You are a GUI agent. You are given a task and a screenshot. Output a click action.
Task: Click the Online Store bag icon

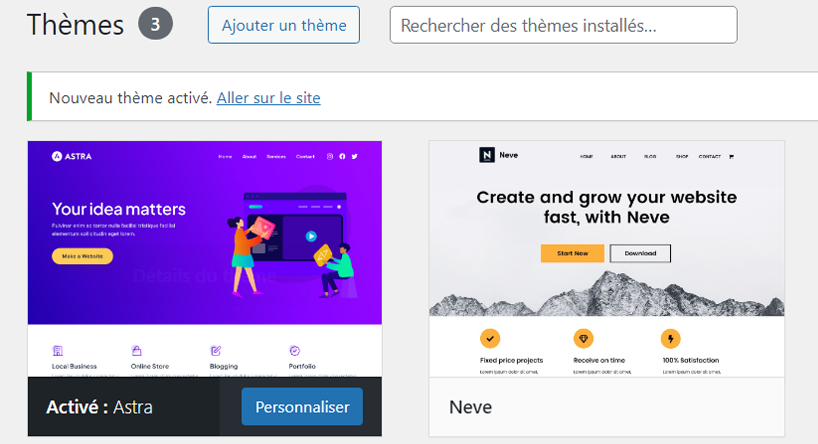[x=136, y=350]
